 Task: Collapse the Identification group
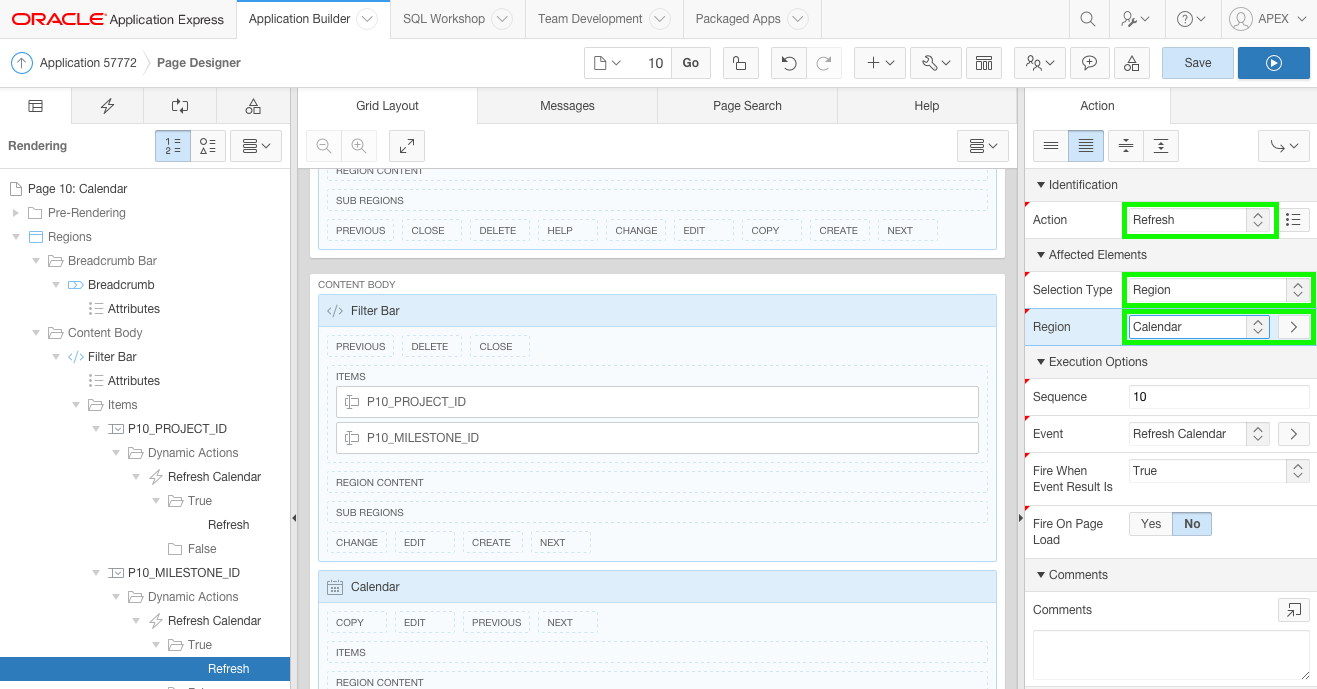click(1041, 185)
